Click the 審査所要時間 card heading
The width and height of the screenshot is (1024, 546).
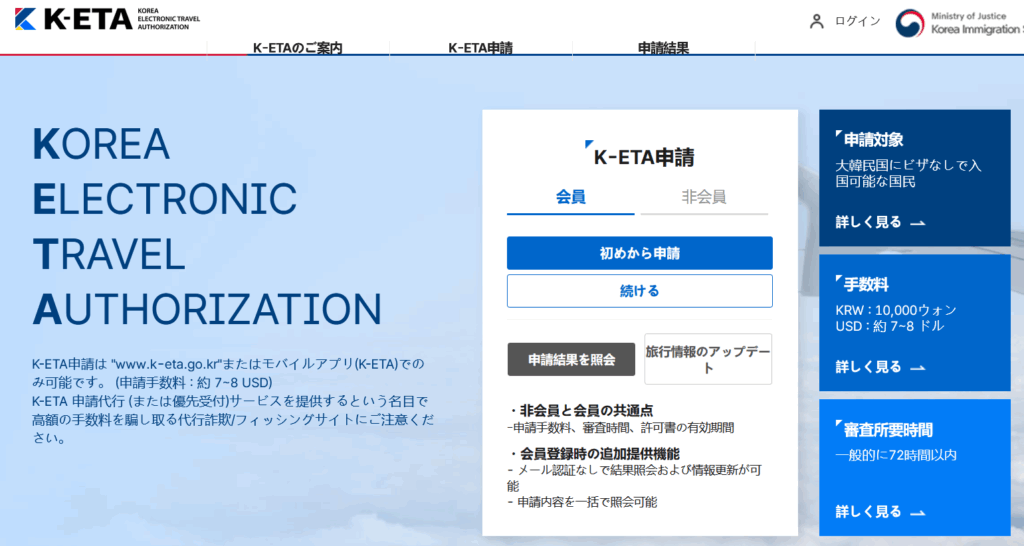(x=888, y=430)
